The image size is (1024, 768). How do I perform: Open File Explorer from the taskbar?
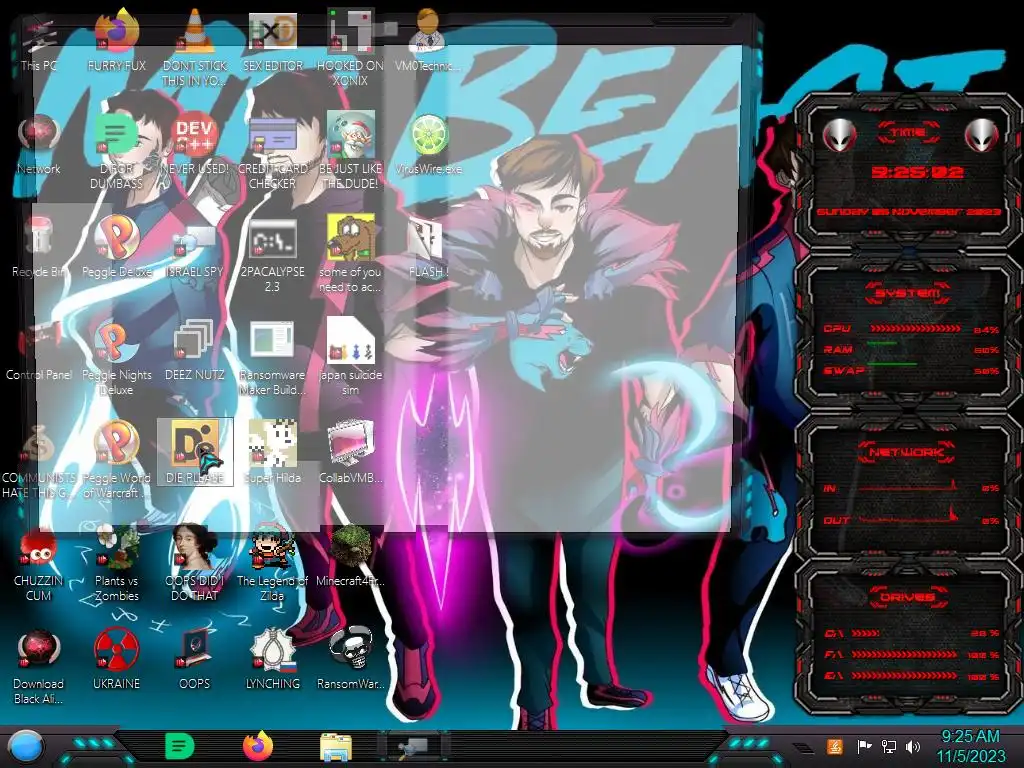(336, 747)
